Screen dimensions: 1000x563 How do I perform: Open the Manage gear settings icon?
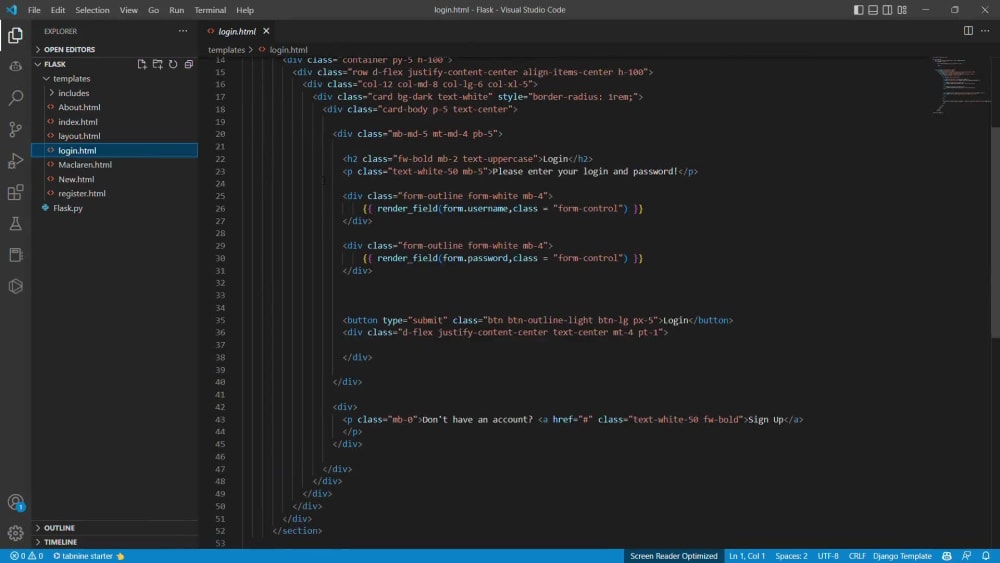15,532
